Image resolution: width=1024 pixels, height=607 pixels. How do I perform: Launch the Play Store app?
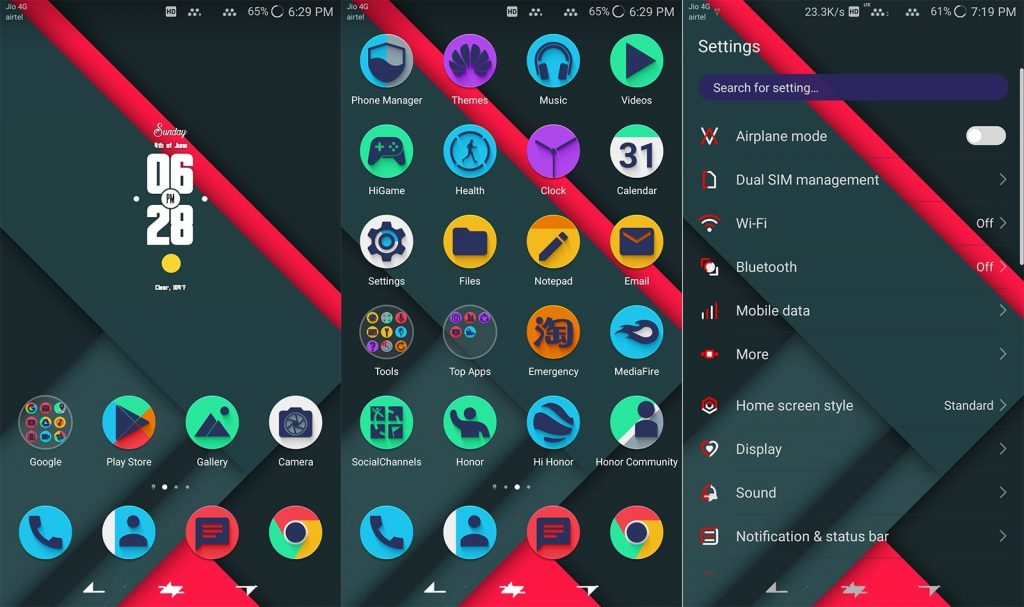(129, 422)
